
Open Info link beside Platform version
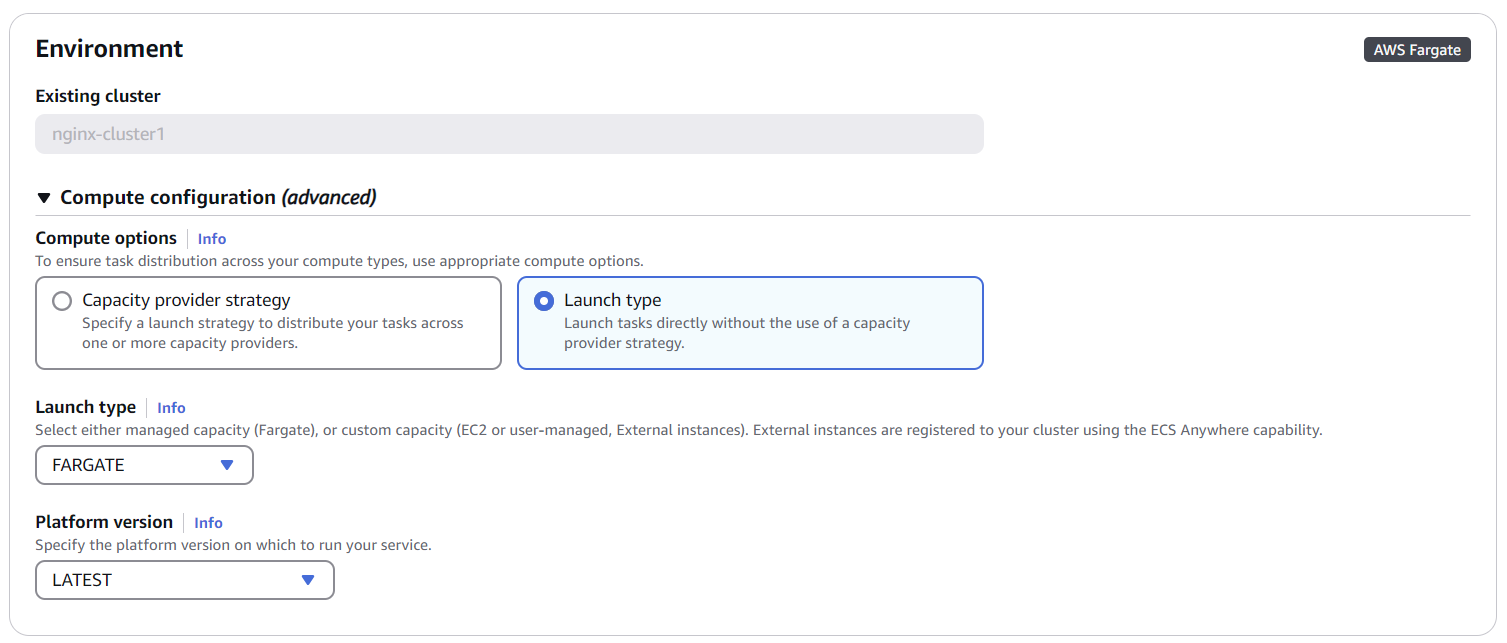[x=208, y=523]
